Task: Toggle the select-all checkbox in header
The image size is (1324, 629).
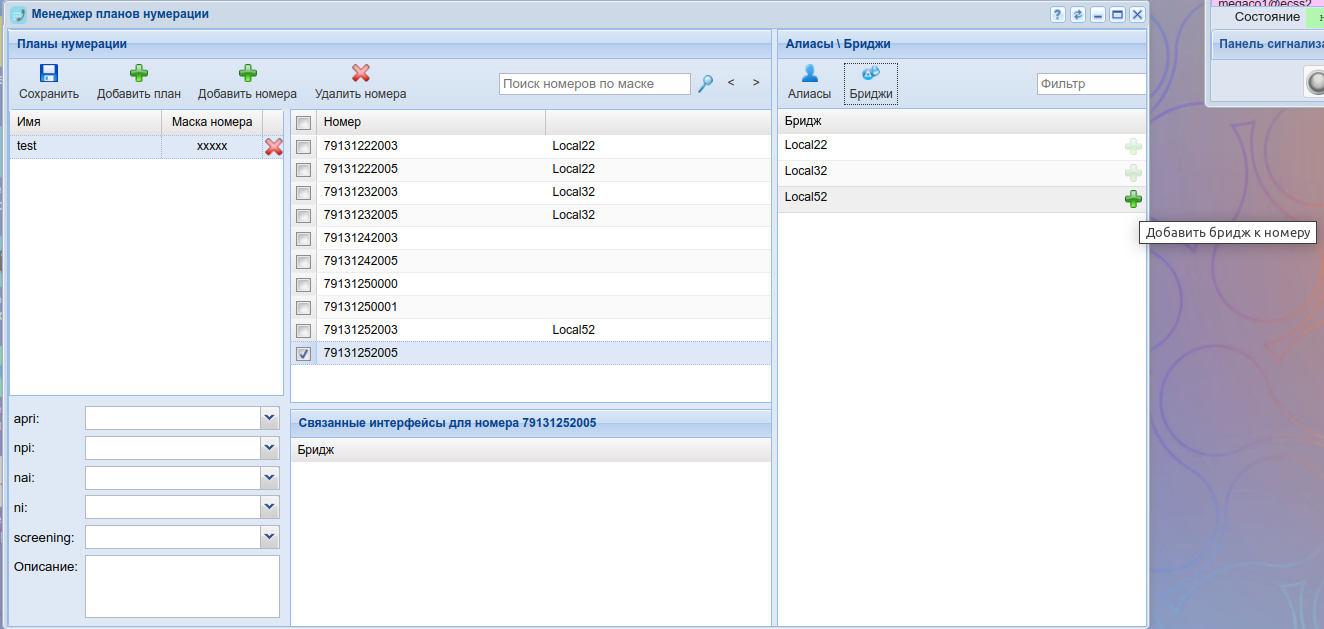Action: coord(304,123)
